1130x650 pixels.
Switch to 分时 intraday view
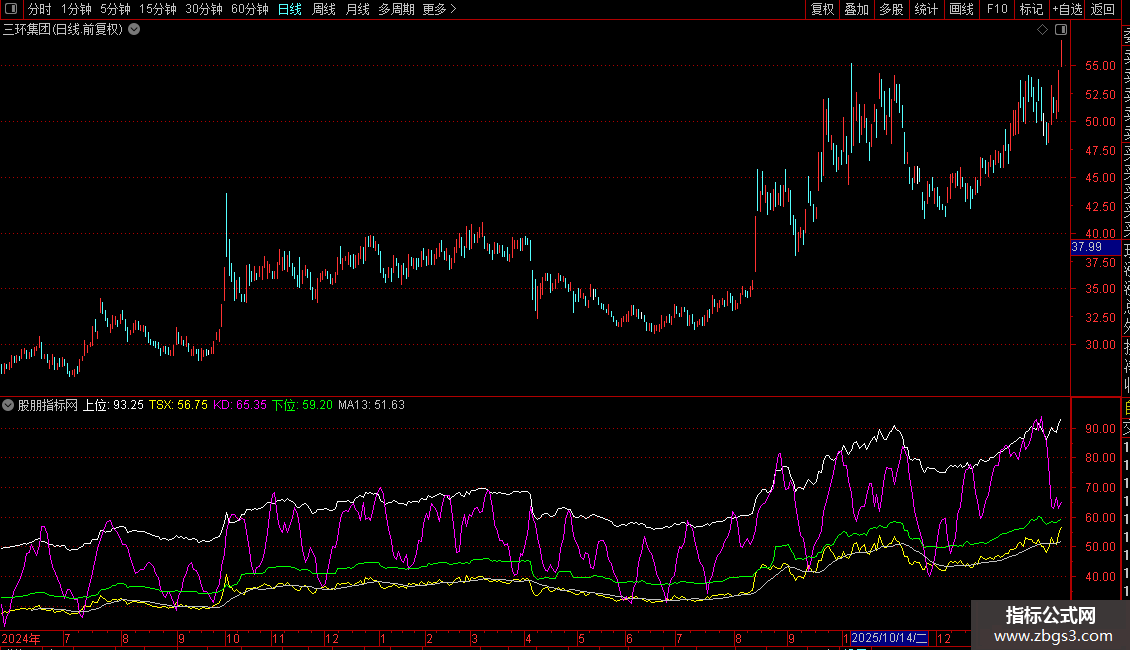point(40,9)
